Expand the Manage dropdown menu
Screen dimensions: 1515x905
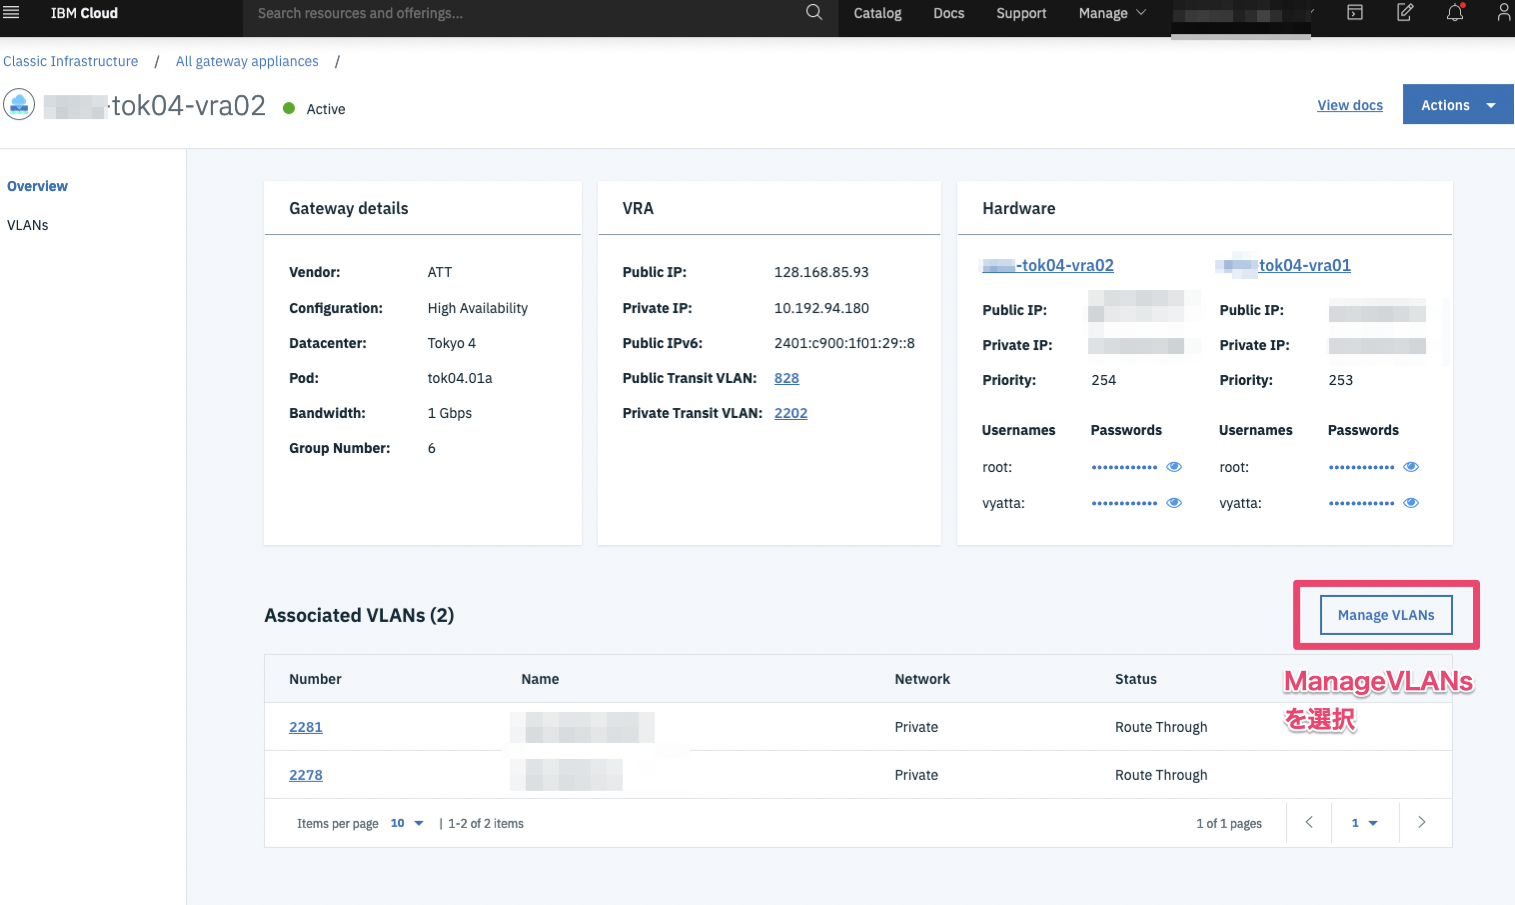point(1112,13)
